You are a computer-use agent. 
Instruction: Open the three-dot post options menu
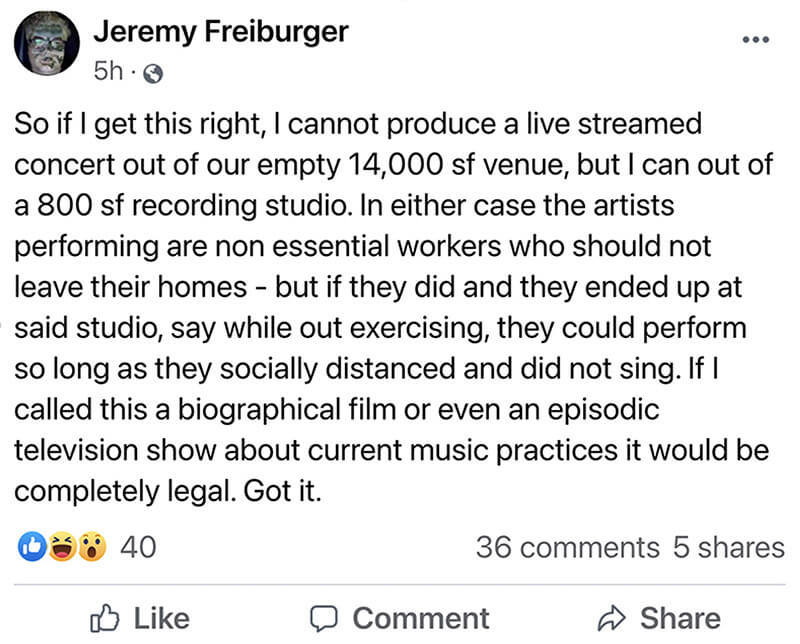[x=757, y=42]
